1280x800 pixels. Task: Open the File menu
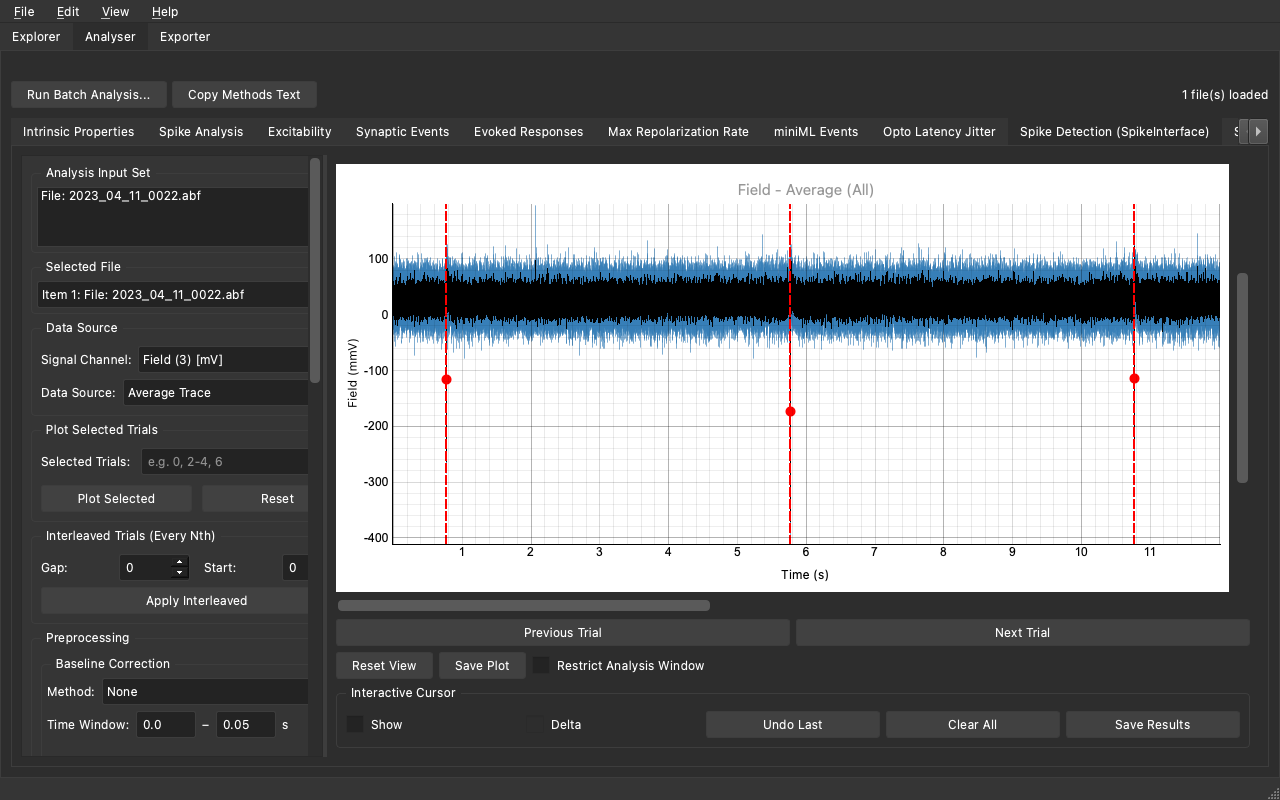tap(24, 12)
